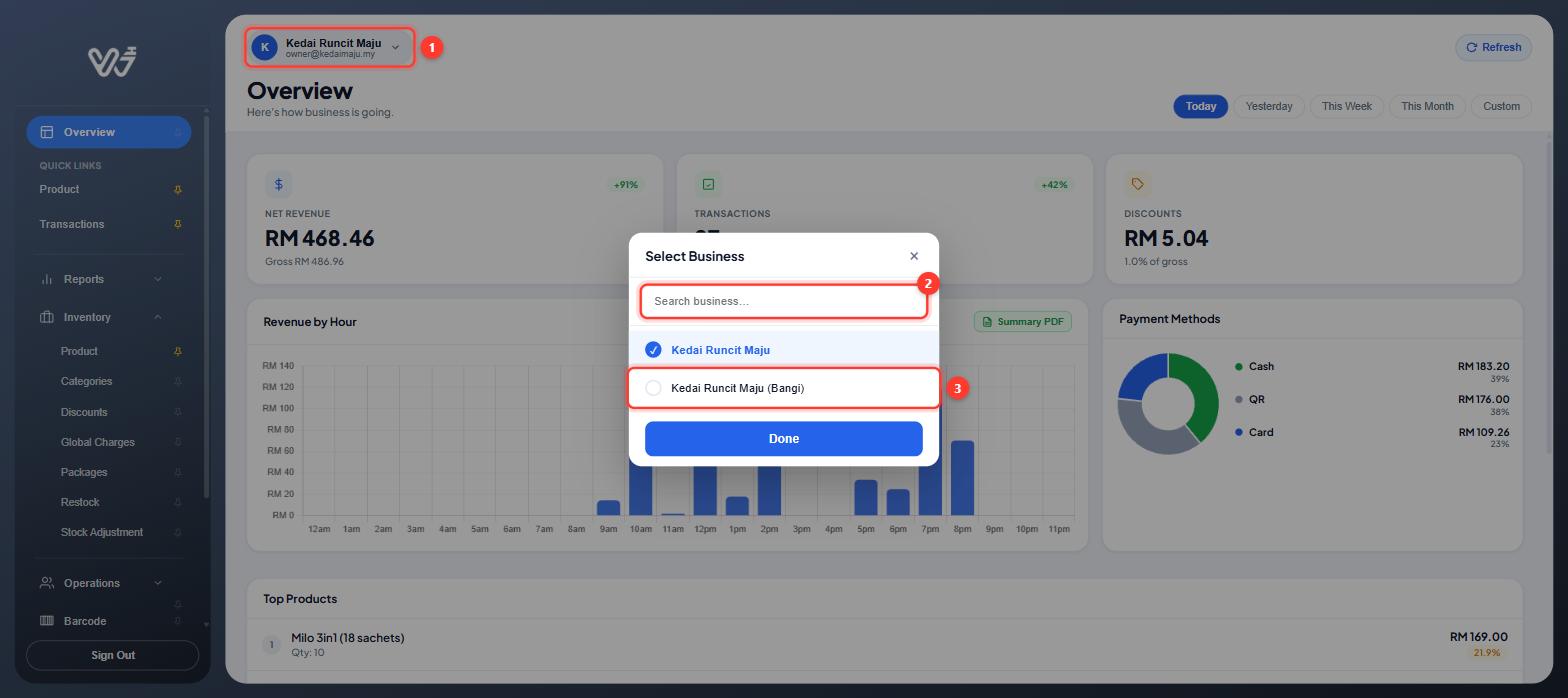Open Categories under Inventory
Viewport: 1568px width, 698px height.
click(86, 381)
